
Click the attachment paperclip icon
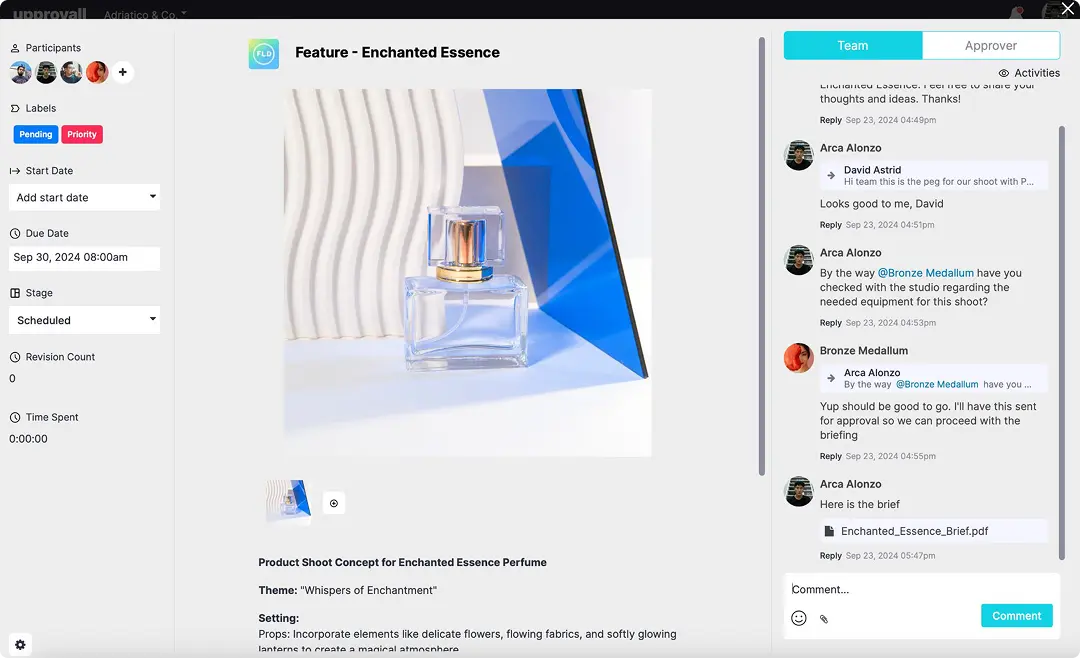pos(824,619)
